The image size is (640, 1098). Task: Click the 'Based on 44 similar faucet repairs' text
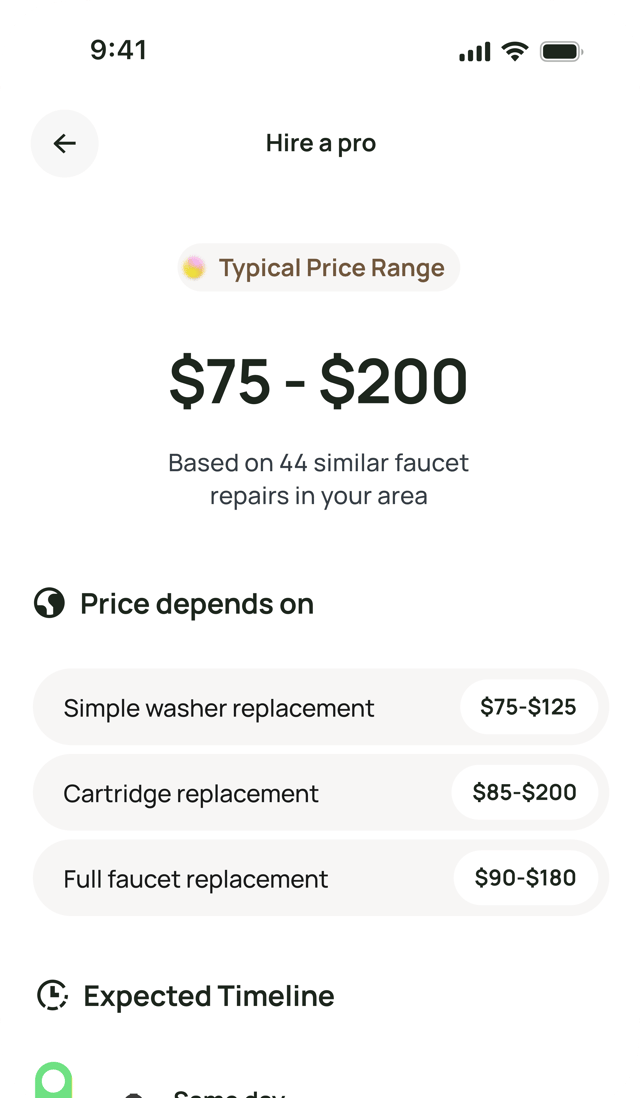click(x=319, y=479)
